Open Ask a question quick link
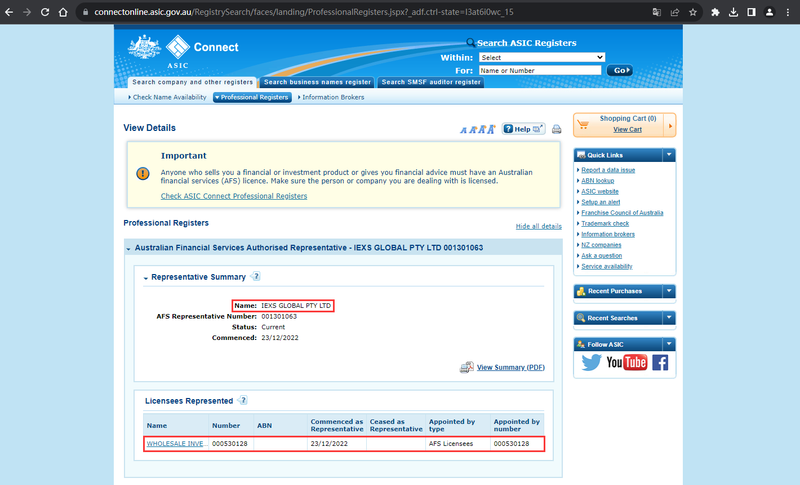The image size is (800, 485). coord(602,256)
